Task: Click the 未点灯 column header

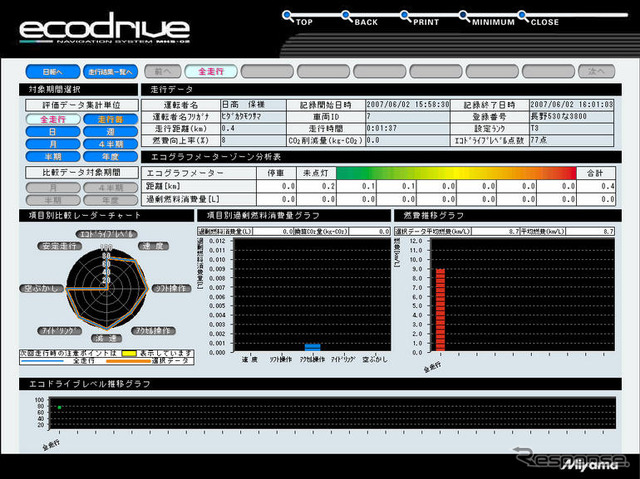Action: pyautogui.click(x=316, y=173)
